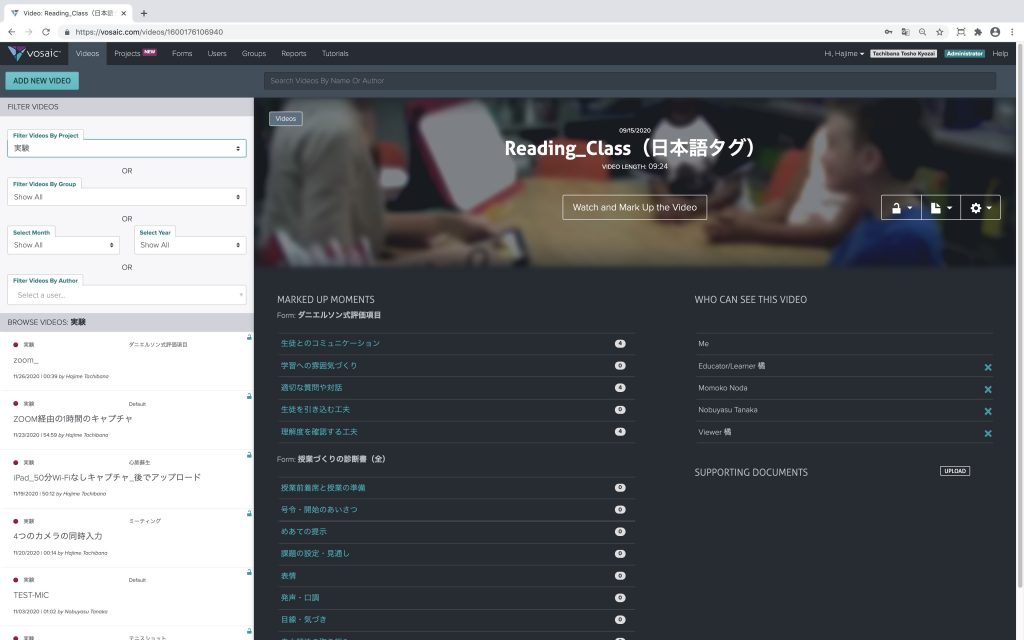
Task: Open video zoom_ in list
Action: (x=25, y=360)
